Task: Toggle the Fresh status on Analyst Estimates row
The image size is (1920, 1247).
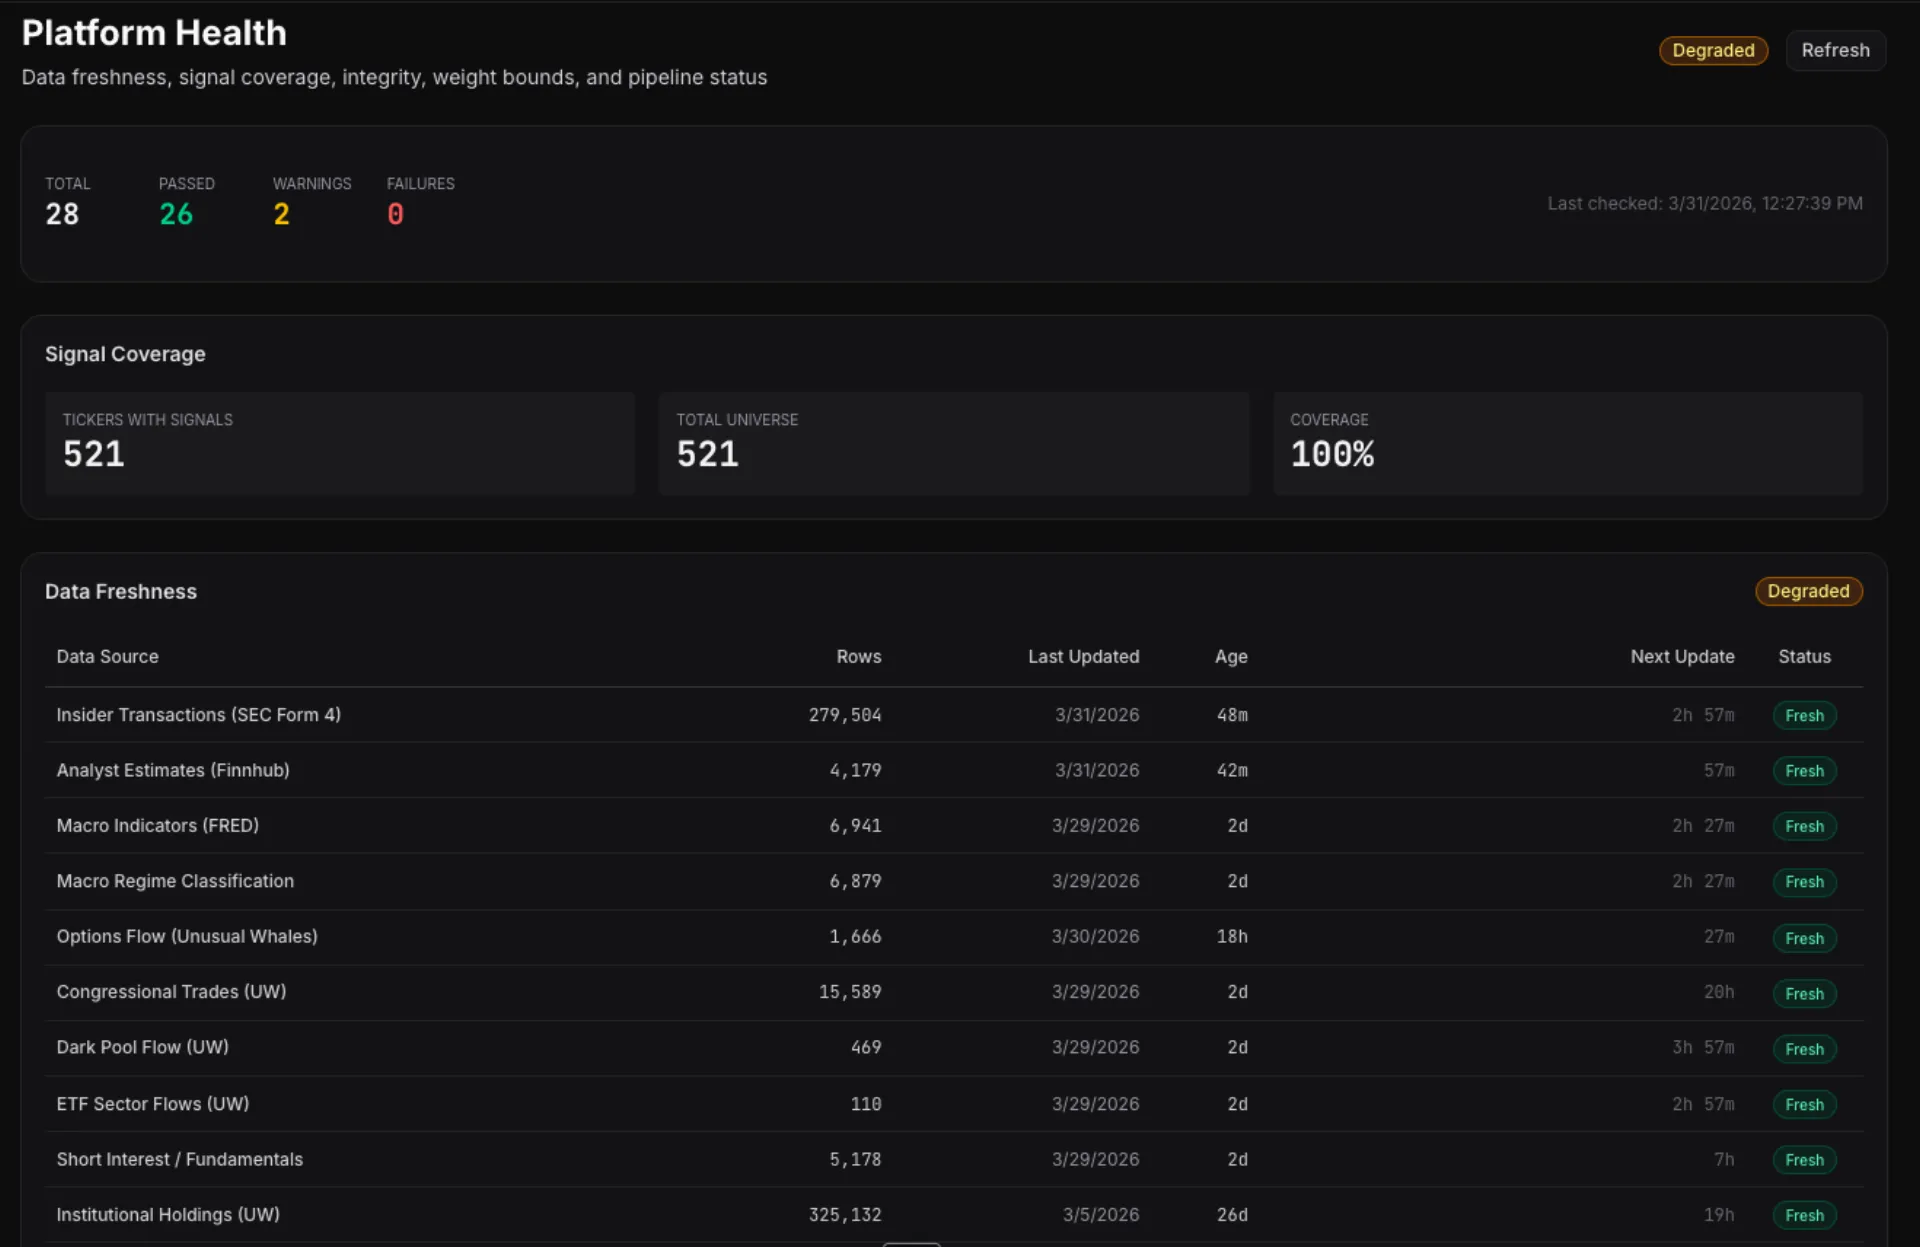Action: coord(1804,770)
